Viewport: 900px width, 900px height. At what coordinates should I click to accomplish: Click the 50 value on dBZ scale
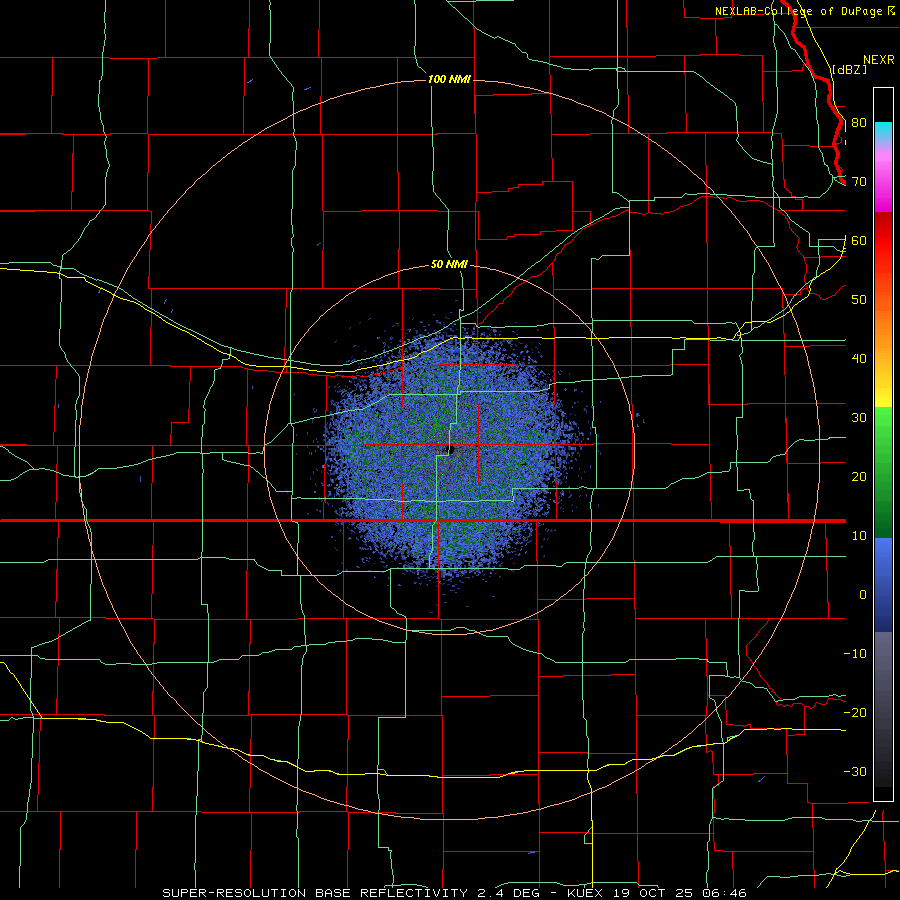(x=859, y=300)
